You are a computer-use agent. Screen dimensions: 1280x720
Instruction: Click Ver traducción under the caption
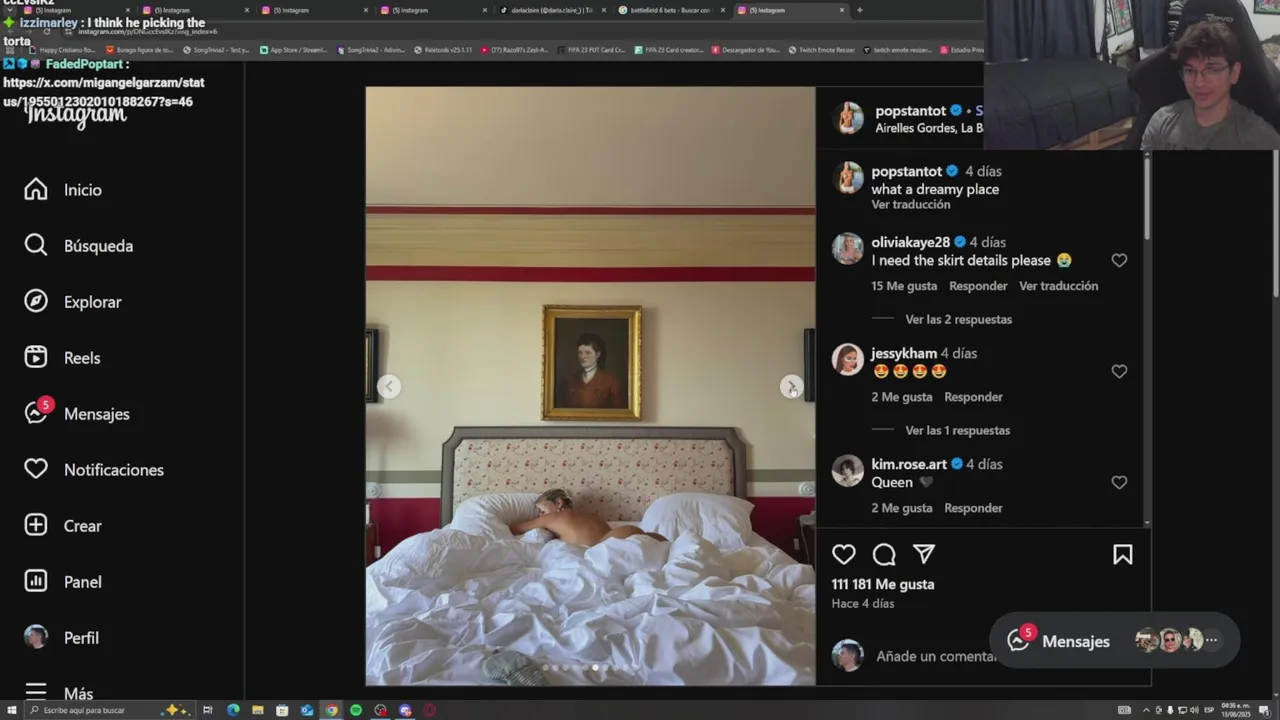pyautogui.click(x=910, y=204)
